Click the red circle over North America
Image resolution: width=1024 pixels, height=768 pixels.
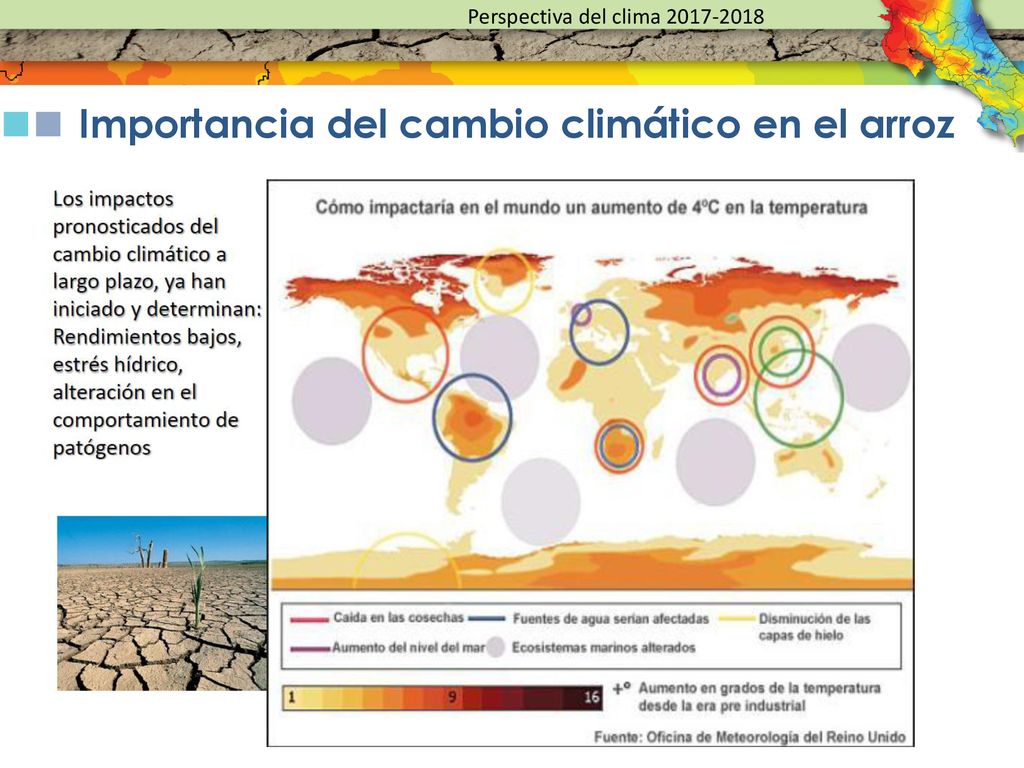405,355
